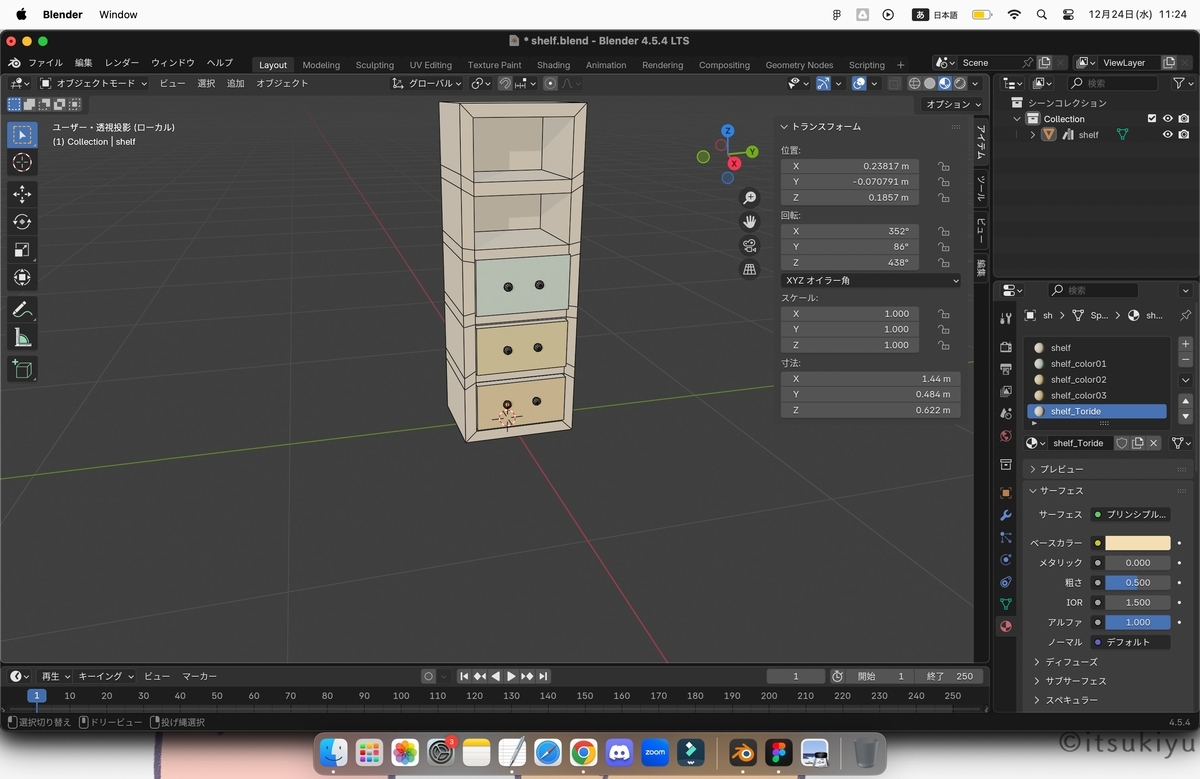This screenshot has height=779, width=1200.
Task: Click the viewport zoom magnifier icon
Action: point(750,198)
